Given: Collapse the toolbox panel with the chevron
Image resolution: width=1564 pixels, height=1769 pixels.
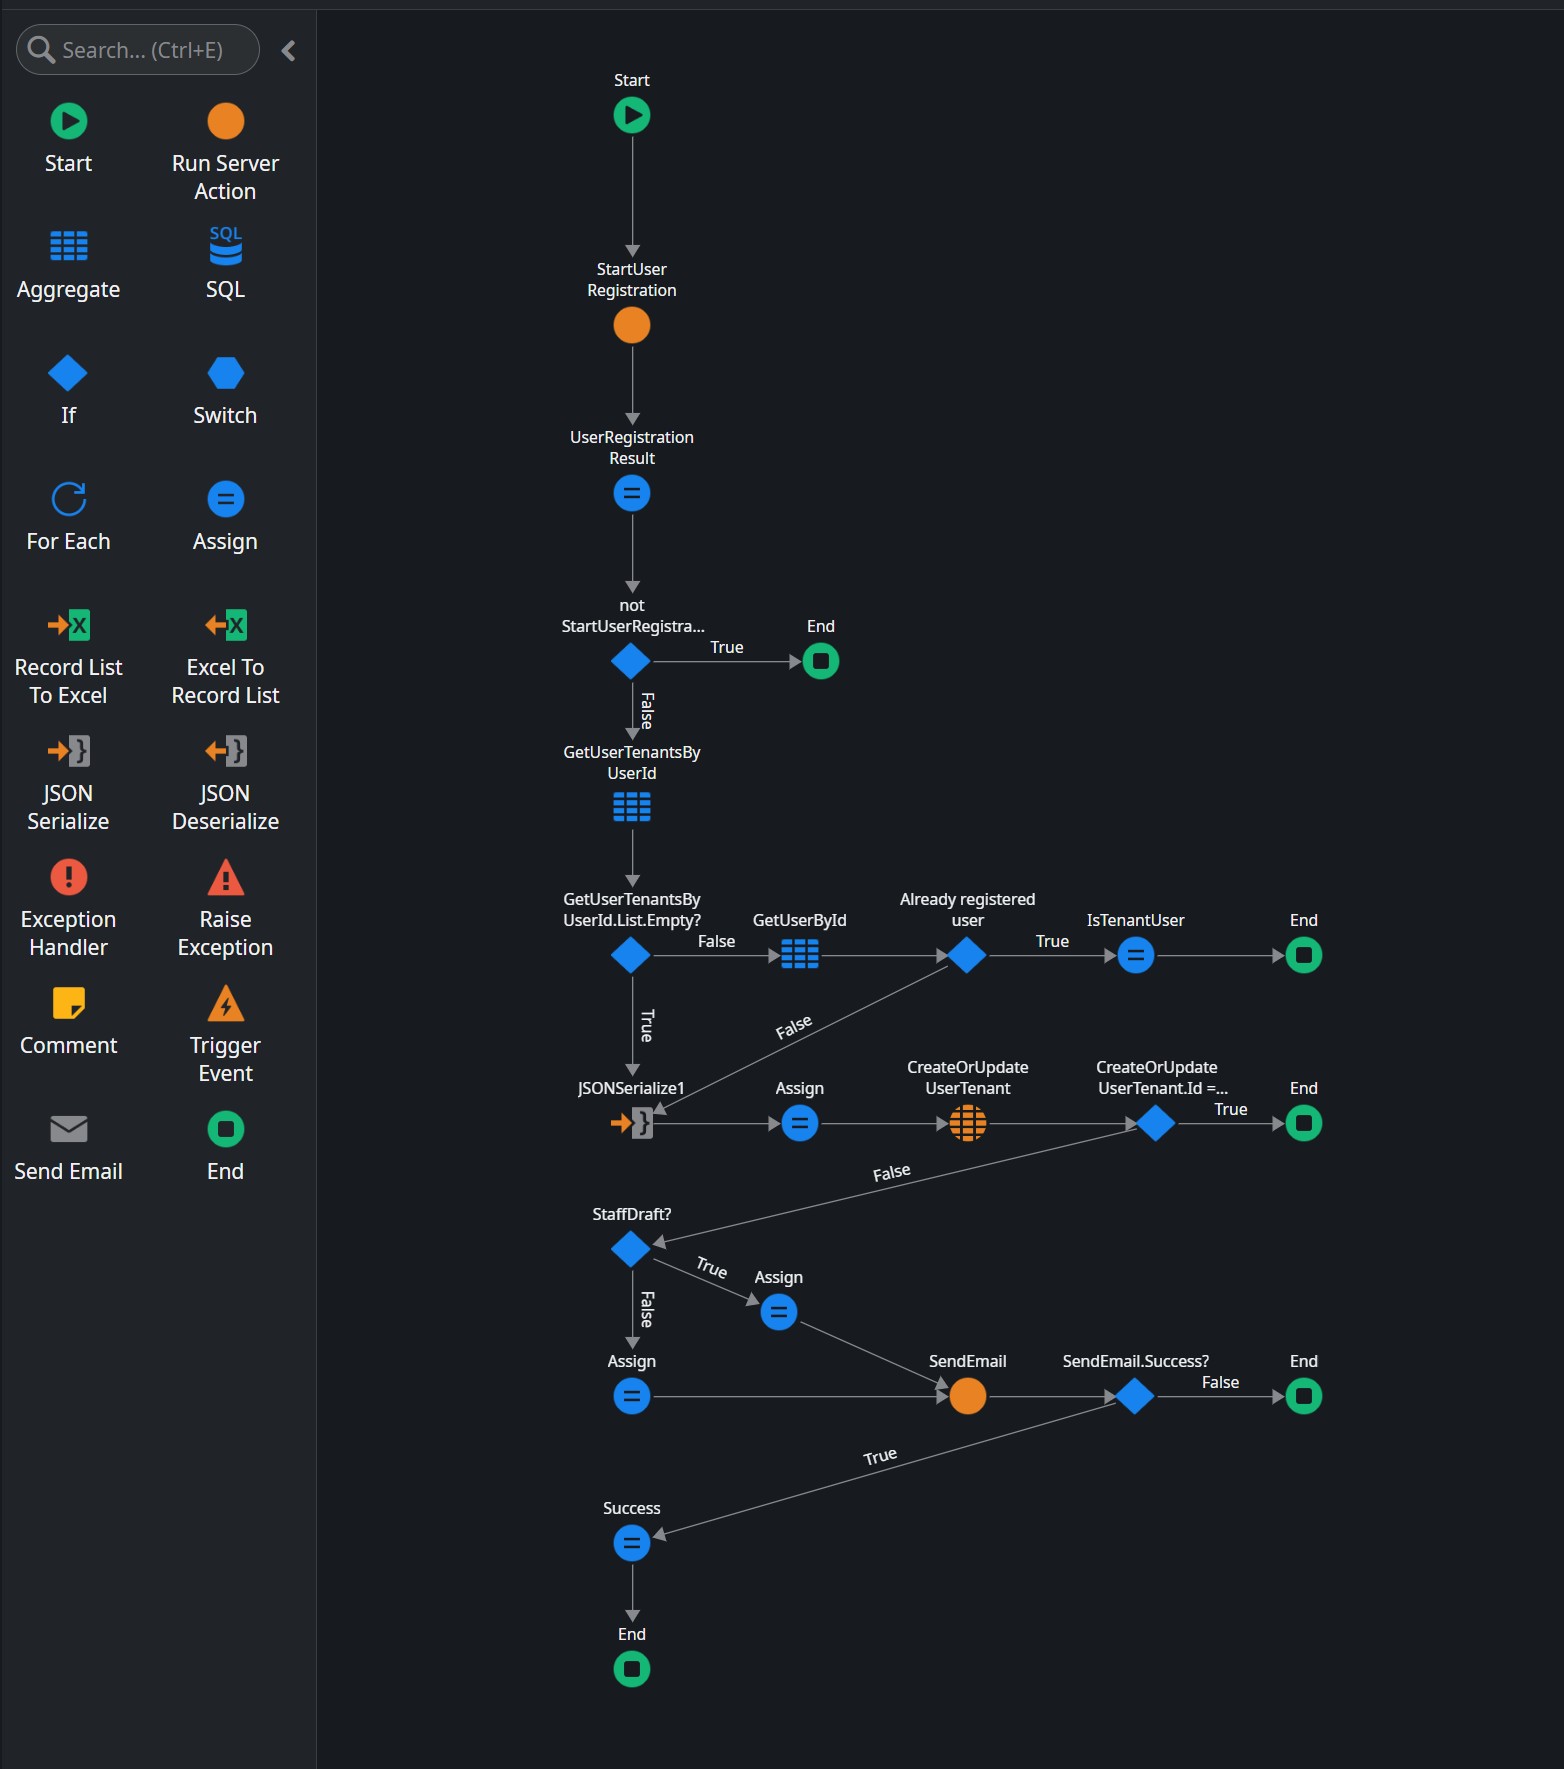Looking at the screenshot, I should click(288, 50).
